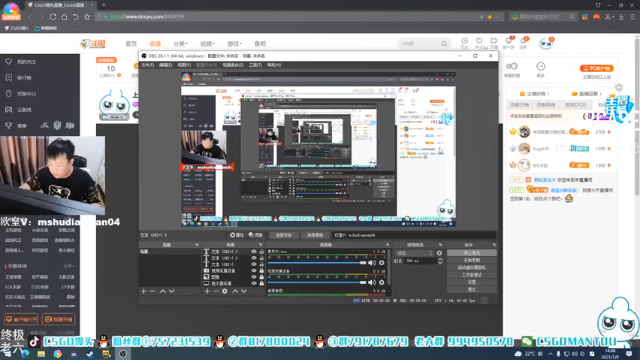Open 我的关注 in Douyu left sidebar
The width and height of the screenshot is (640, 360).
click(x=27, y=62)
